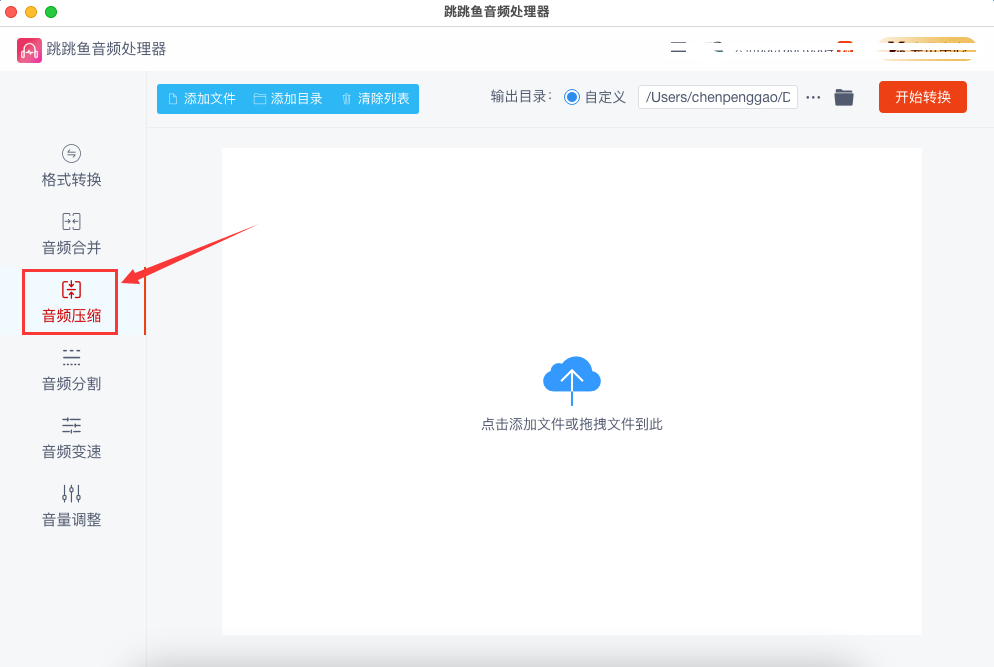Select the 音频压缩 audio compression section
Screen dimensions: 994x667
pyautogui.click(x=72, y=302)
